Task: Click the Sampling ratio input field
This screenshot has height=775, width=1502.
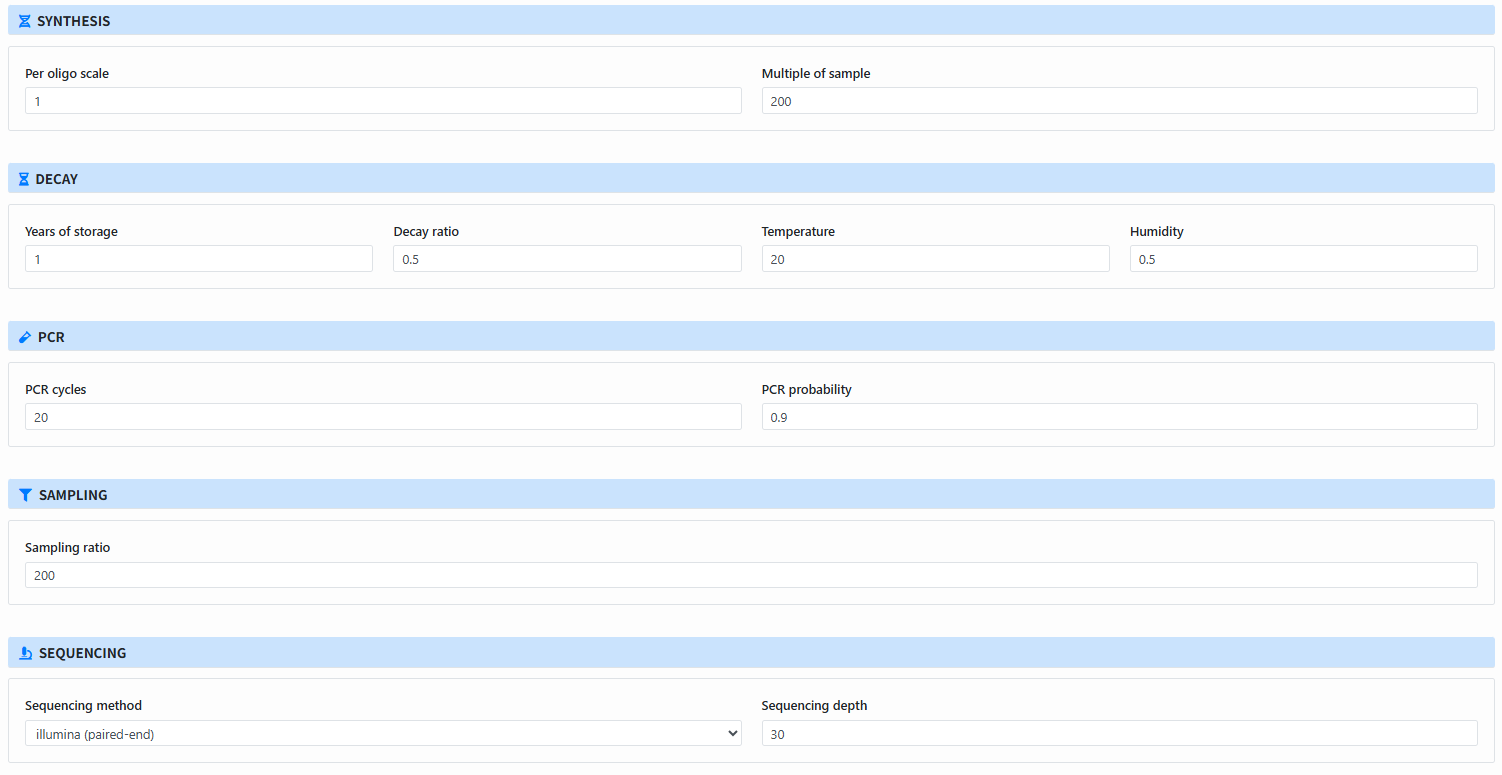Action: point(750,574)
